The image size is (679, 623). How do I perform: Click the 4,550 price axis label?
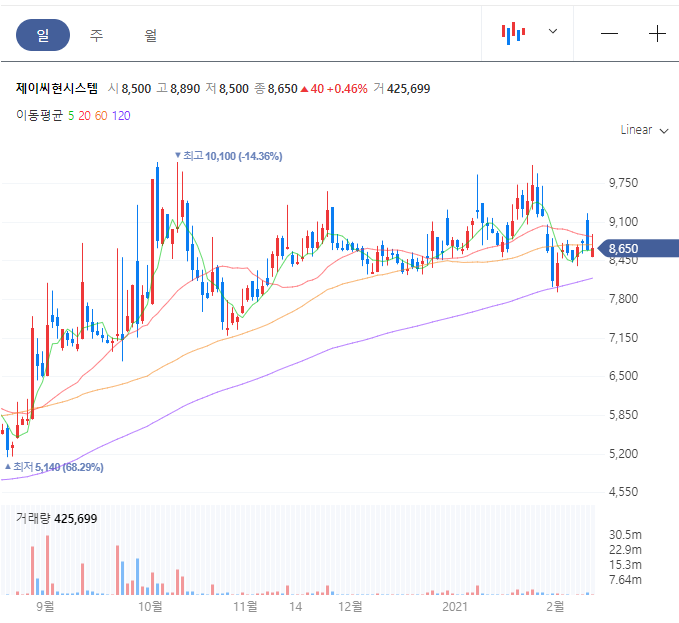coord(623,492)
